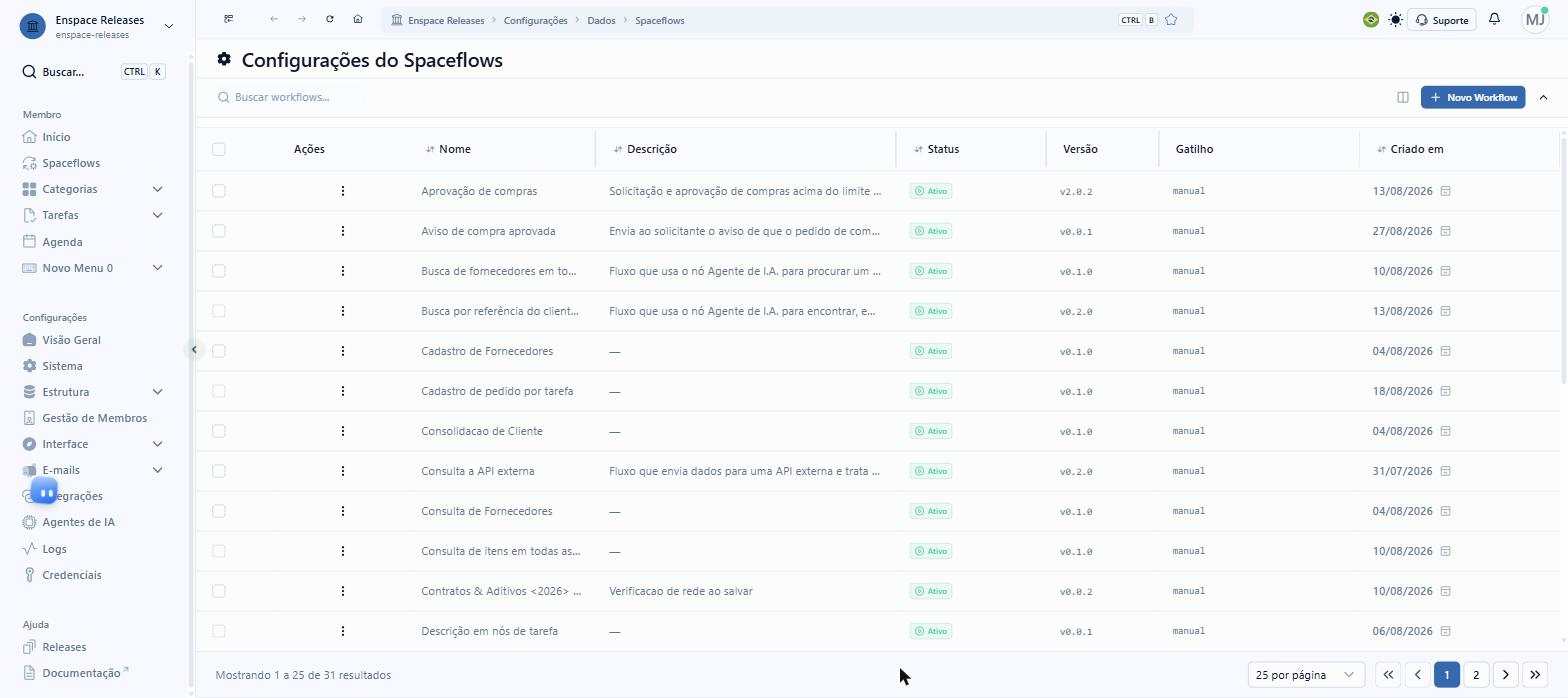The height and width of the screenshot is (698, 1568).
Task: Go forward with the right arrow icon
Action: click(302, 19)
